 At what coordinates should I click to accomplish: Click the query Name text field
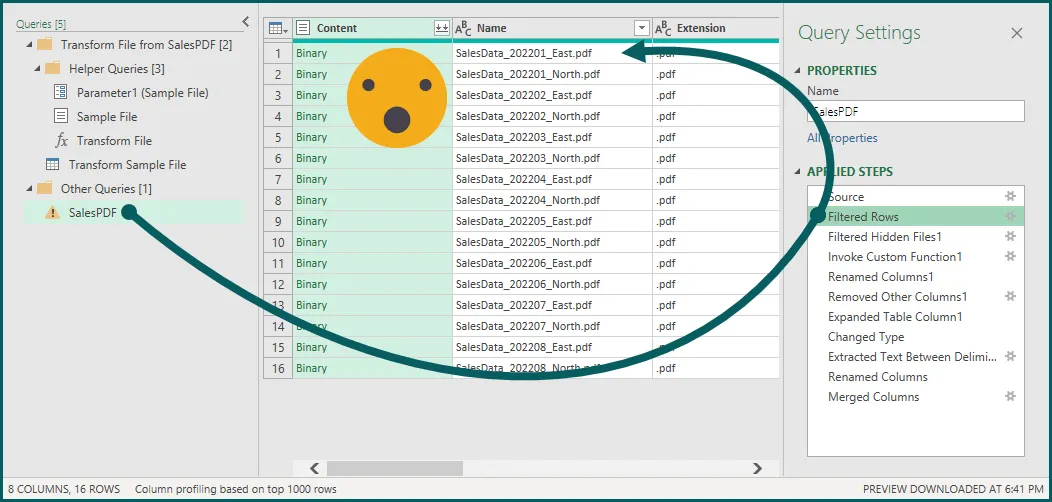pos(915,112)
